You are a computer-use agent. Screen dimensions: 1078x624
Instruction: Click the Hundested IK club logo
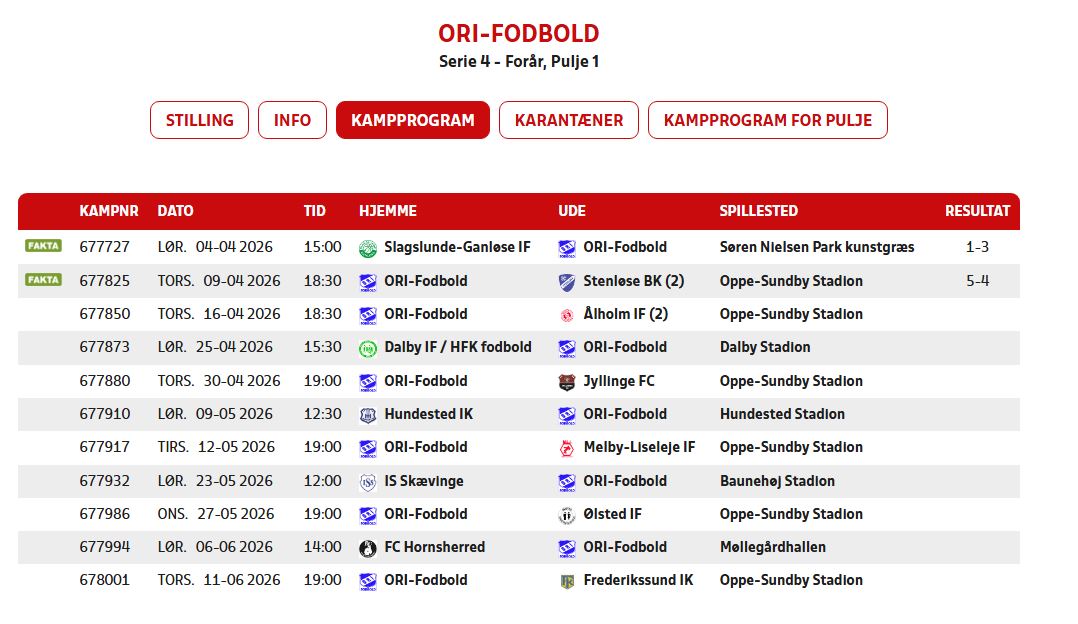367,415
